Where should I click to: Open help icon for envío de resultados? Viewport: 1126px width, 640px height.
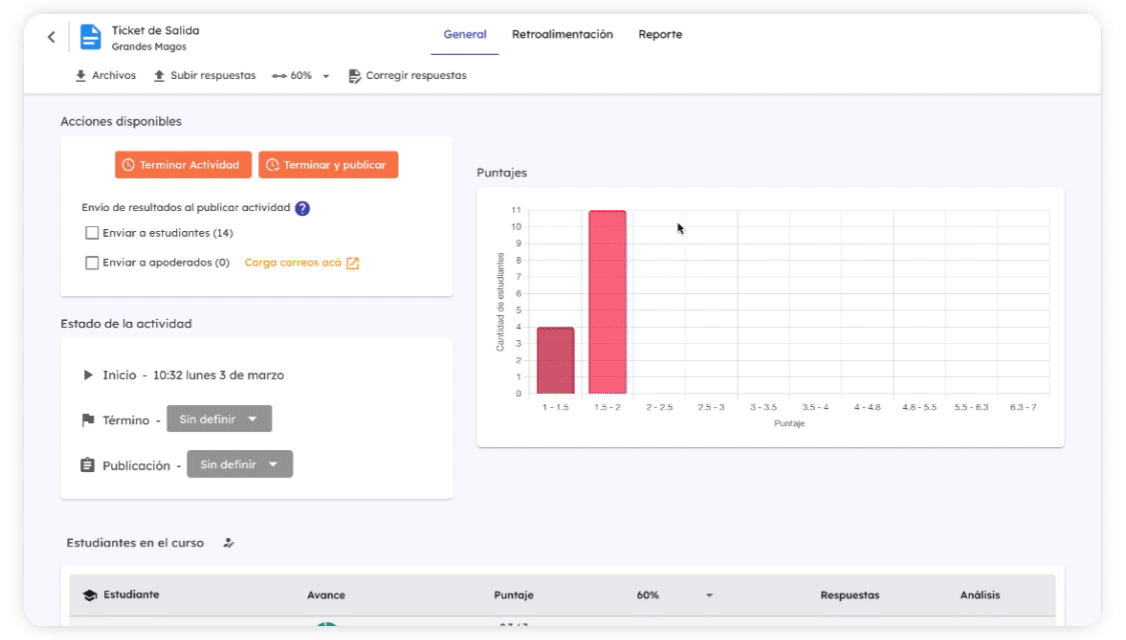tap(302, 209)
